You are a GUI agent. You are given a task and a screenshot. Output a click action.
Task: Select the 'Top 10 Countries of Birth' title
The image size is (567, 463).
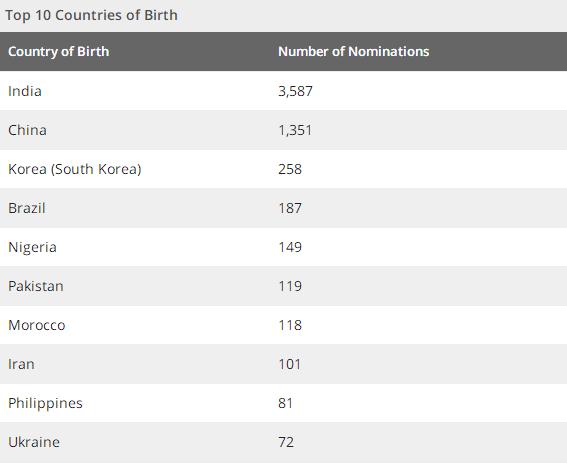point(91,15)
